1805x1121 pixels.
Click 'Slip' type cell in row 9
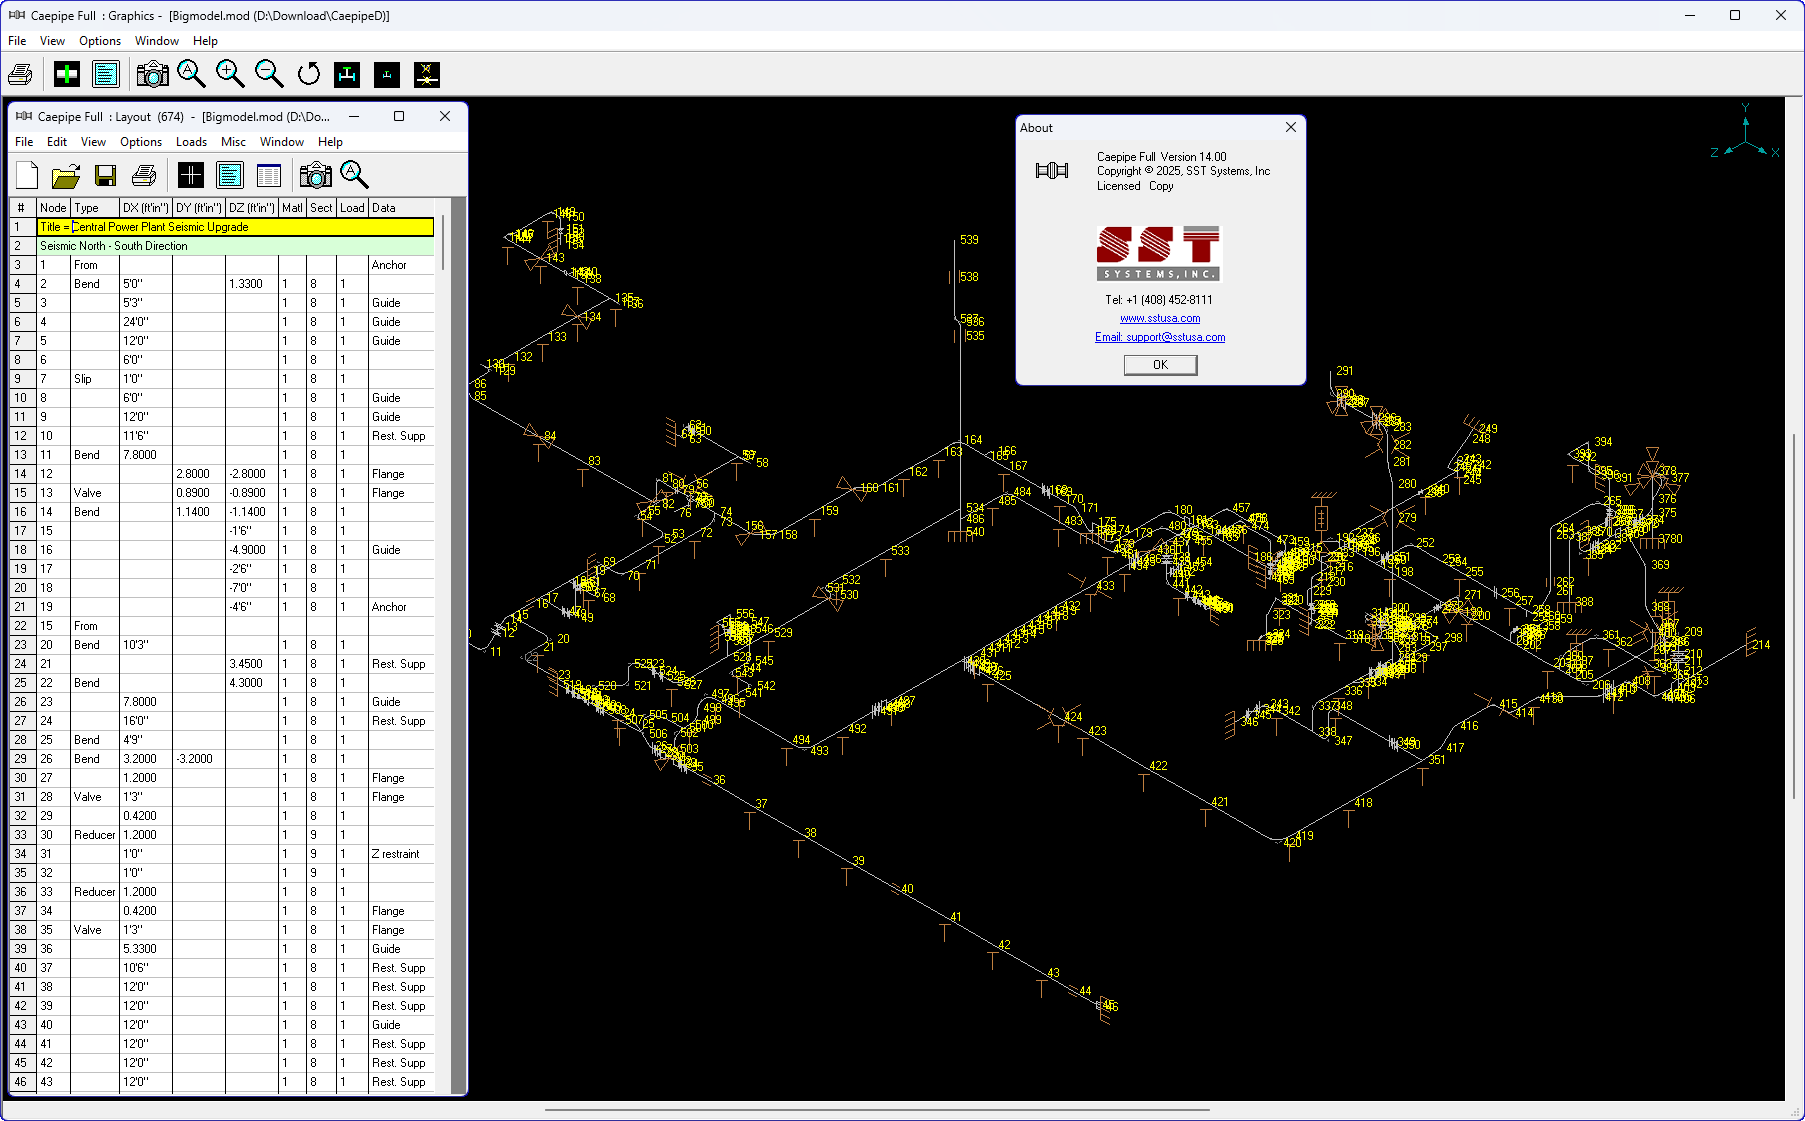94,379
